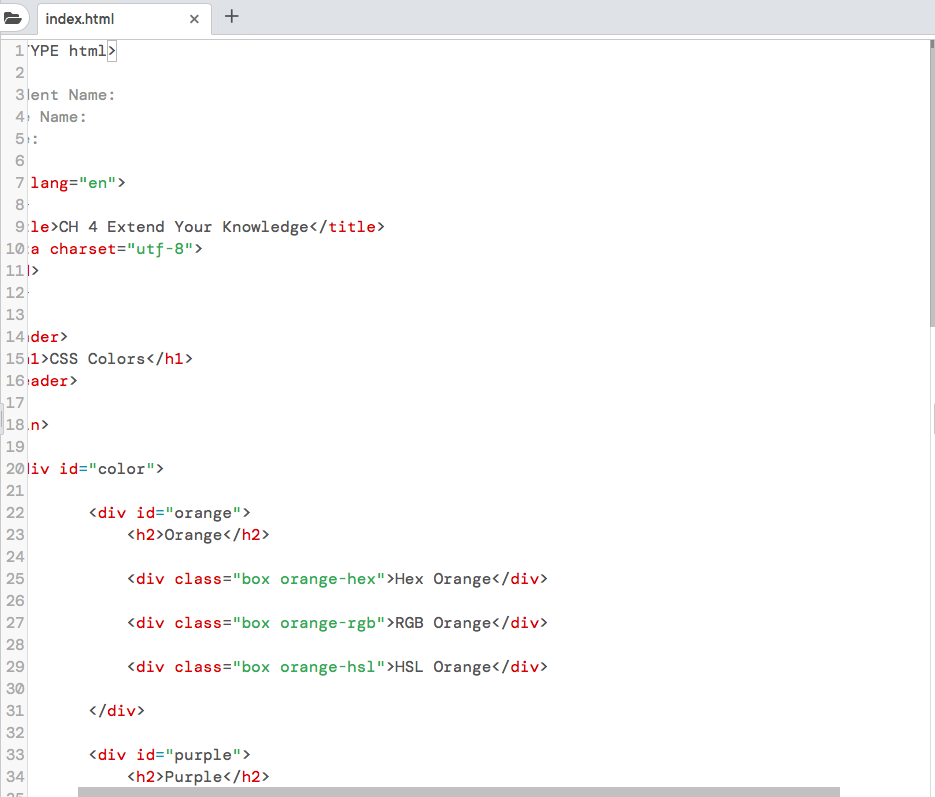Click the RGB Orange text on line 27
The image size is (935, 797).
[x=442, y=622]
